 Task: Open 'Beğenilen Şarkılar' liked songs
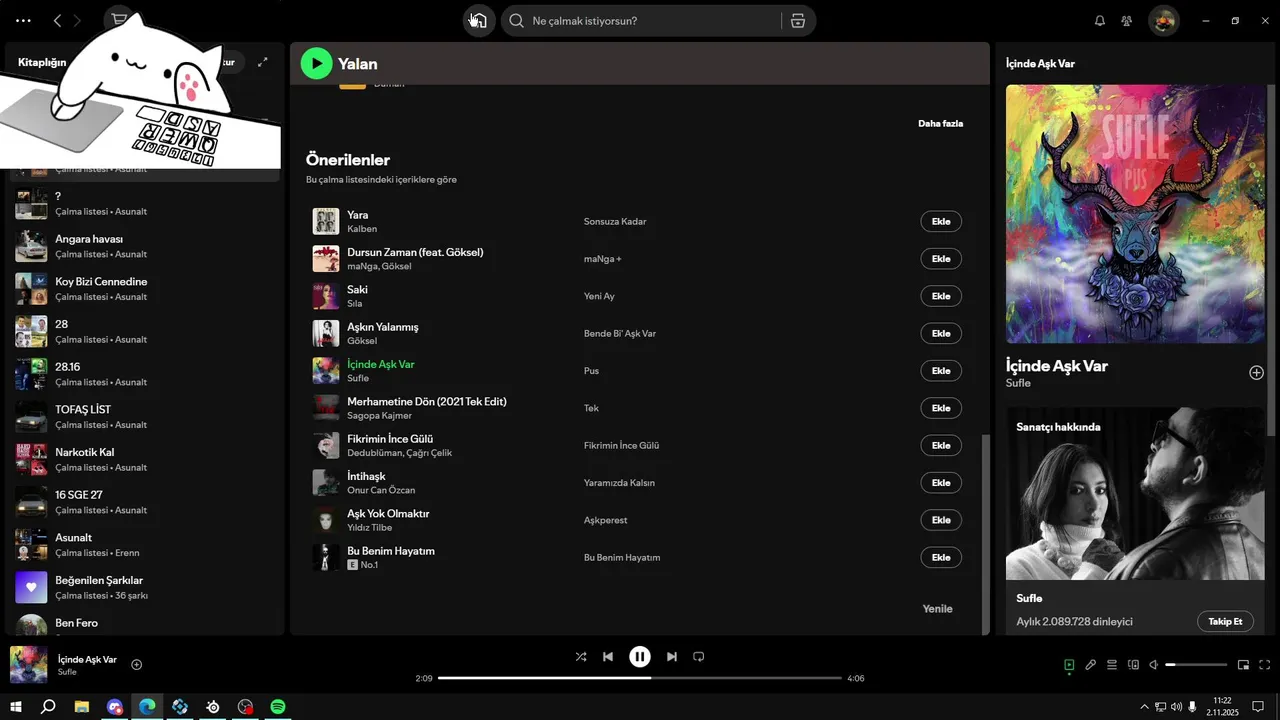point(145,587)
